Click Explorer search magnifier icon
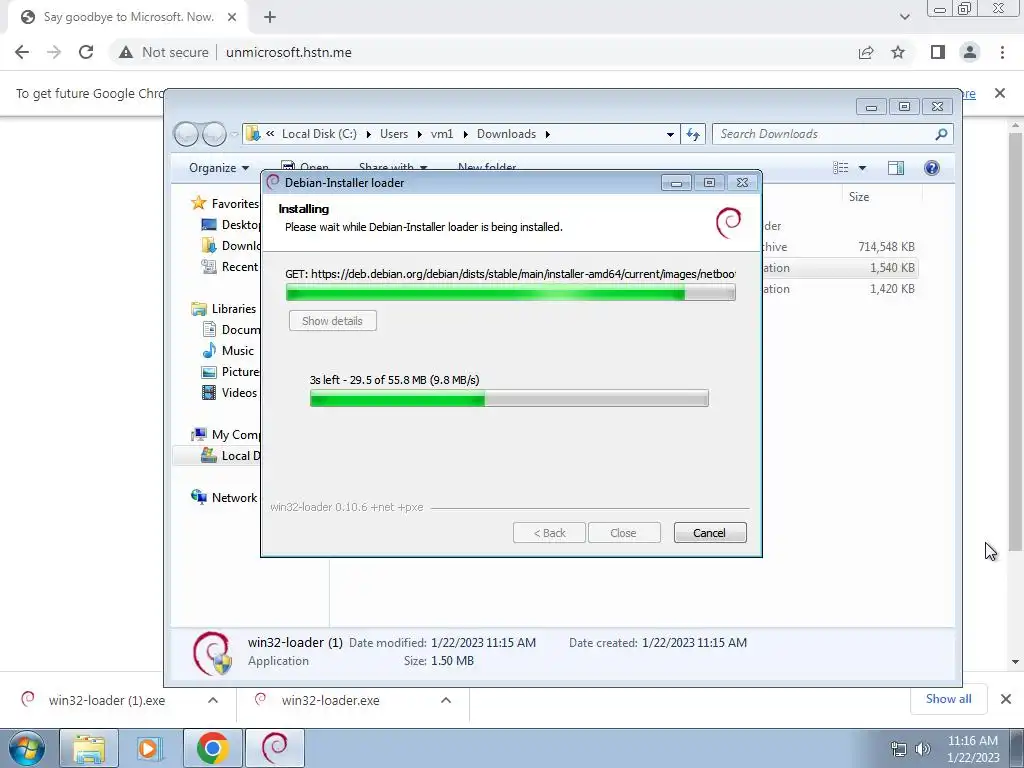1024x768 pixels. pos(941,134)
